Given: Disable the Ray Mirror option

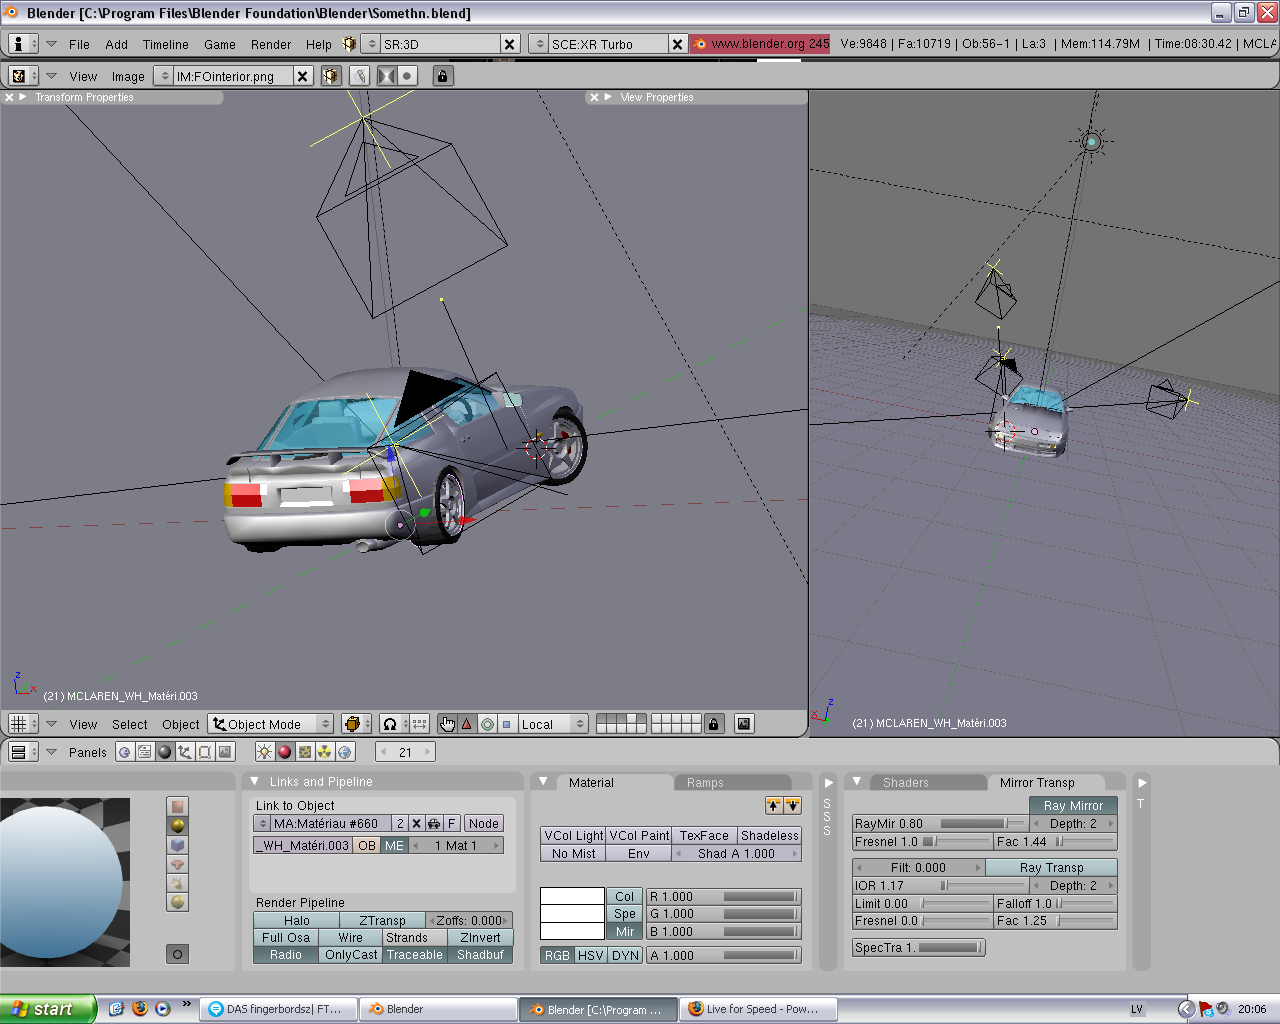Looking at the screenshot, I should click(x=1073, y=806).
